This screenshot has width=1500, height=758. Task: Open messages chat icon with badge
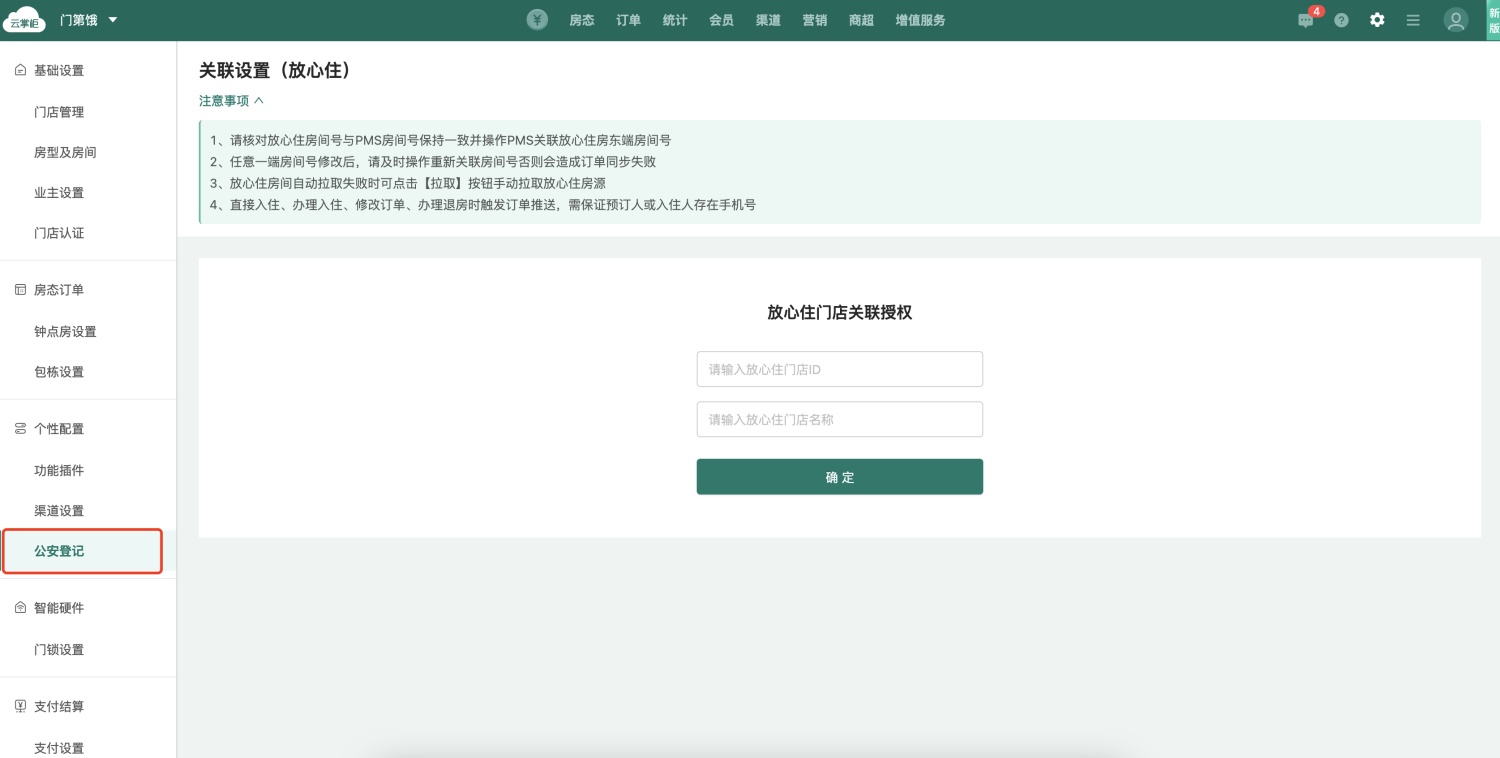click(1306, 20)
